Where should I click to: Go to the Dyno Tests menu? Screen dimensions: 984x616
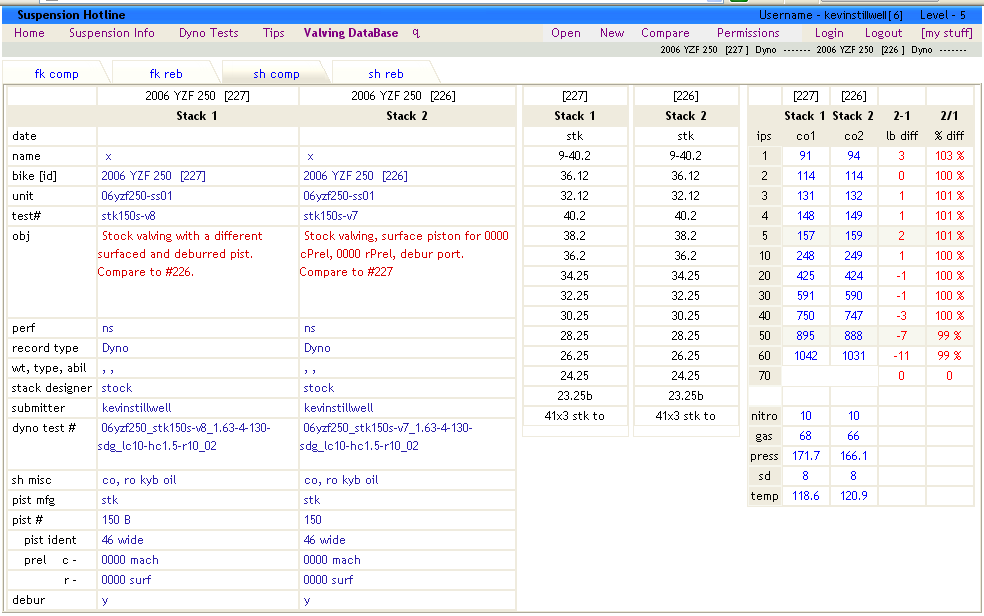coord(209,33)
